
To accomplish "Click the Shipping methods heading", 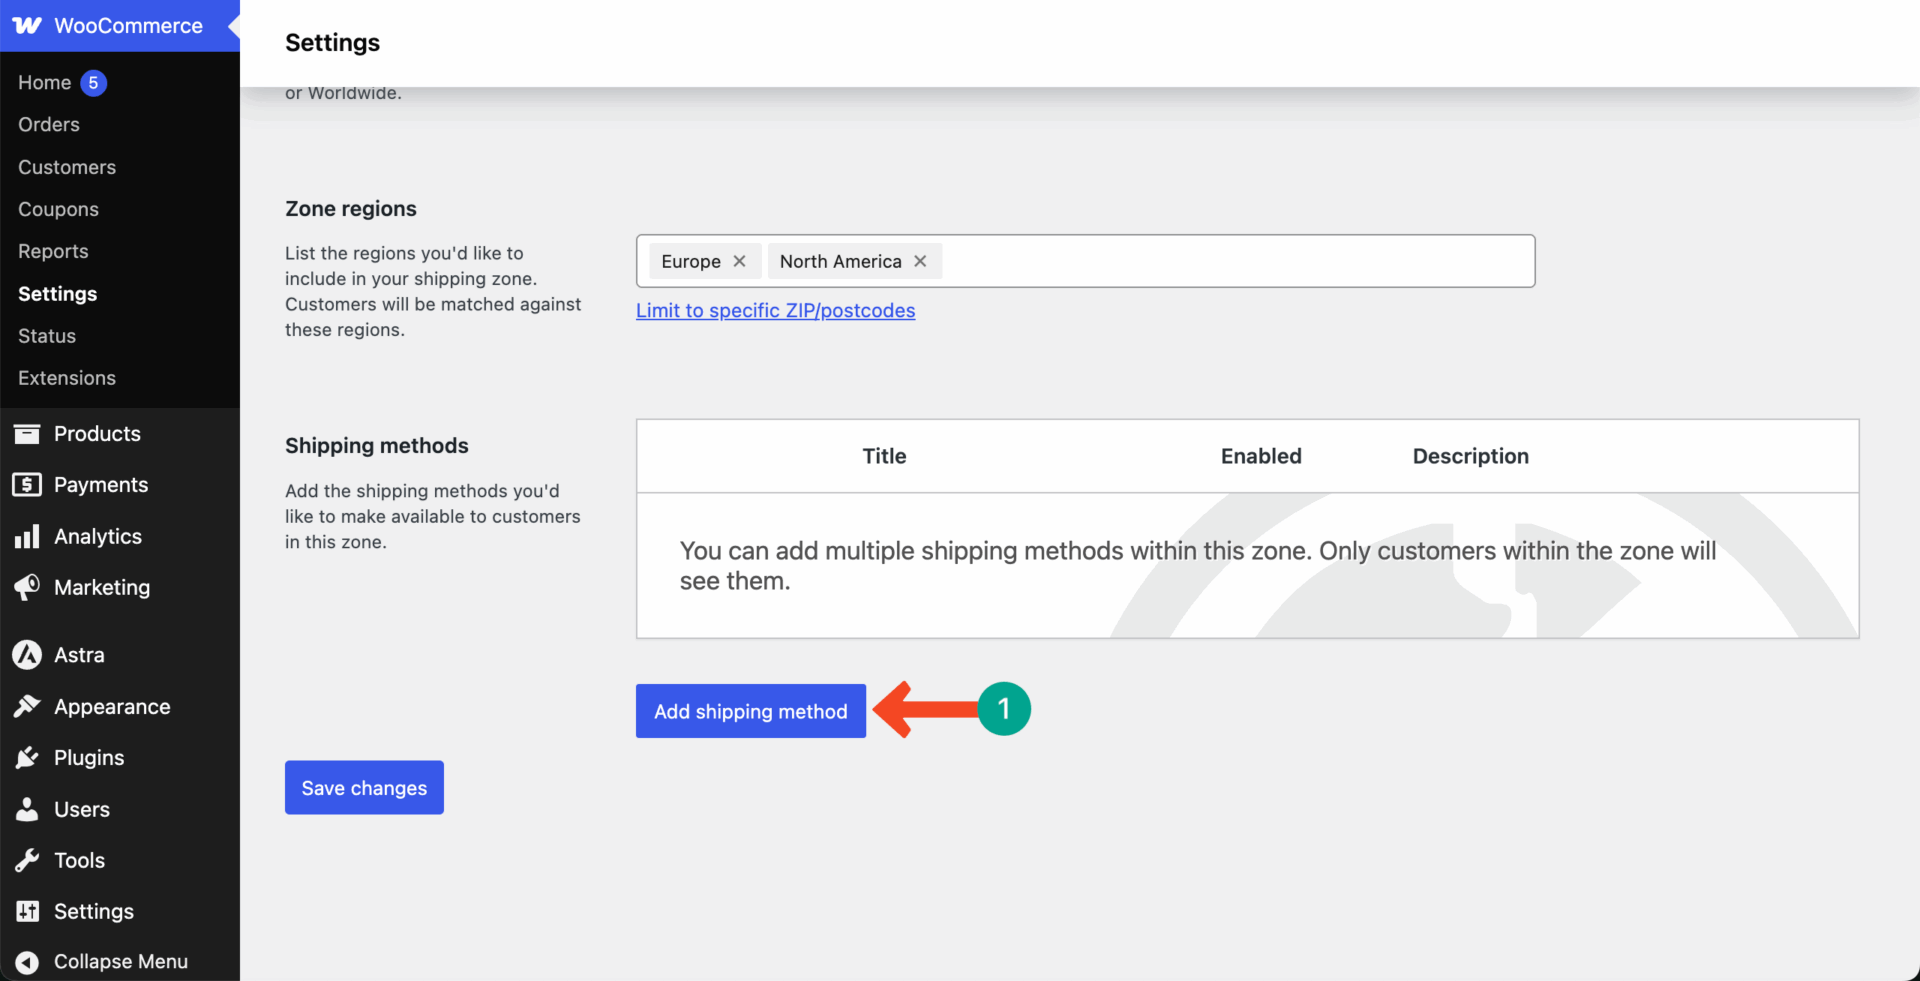I will [377, 446].
